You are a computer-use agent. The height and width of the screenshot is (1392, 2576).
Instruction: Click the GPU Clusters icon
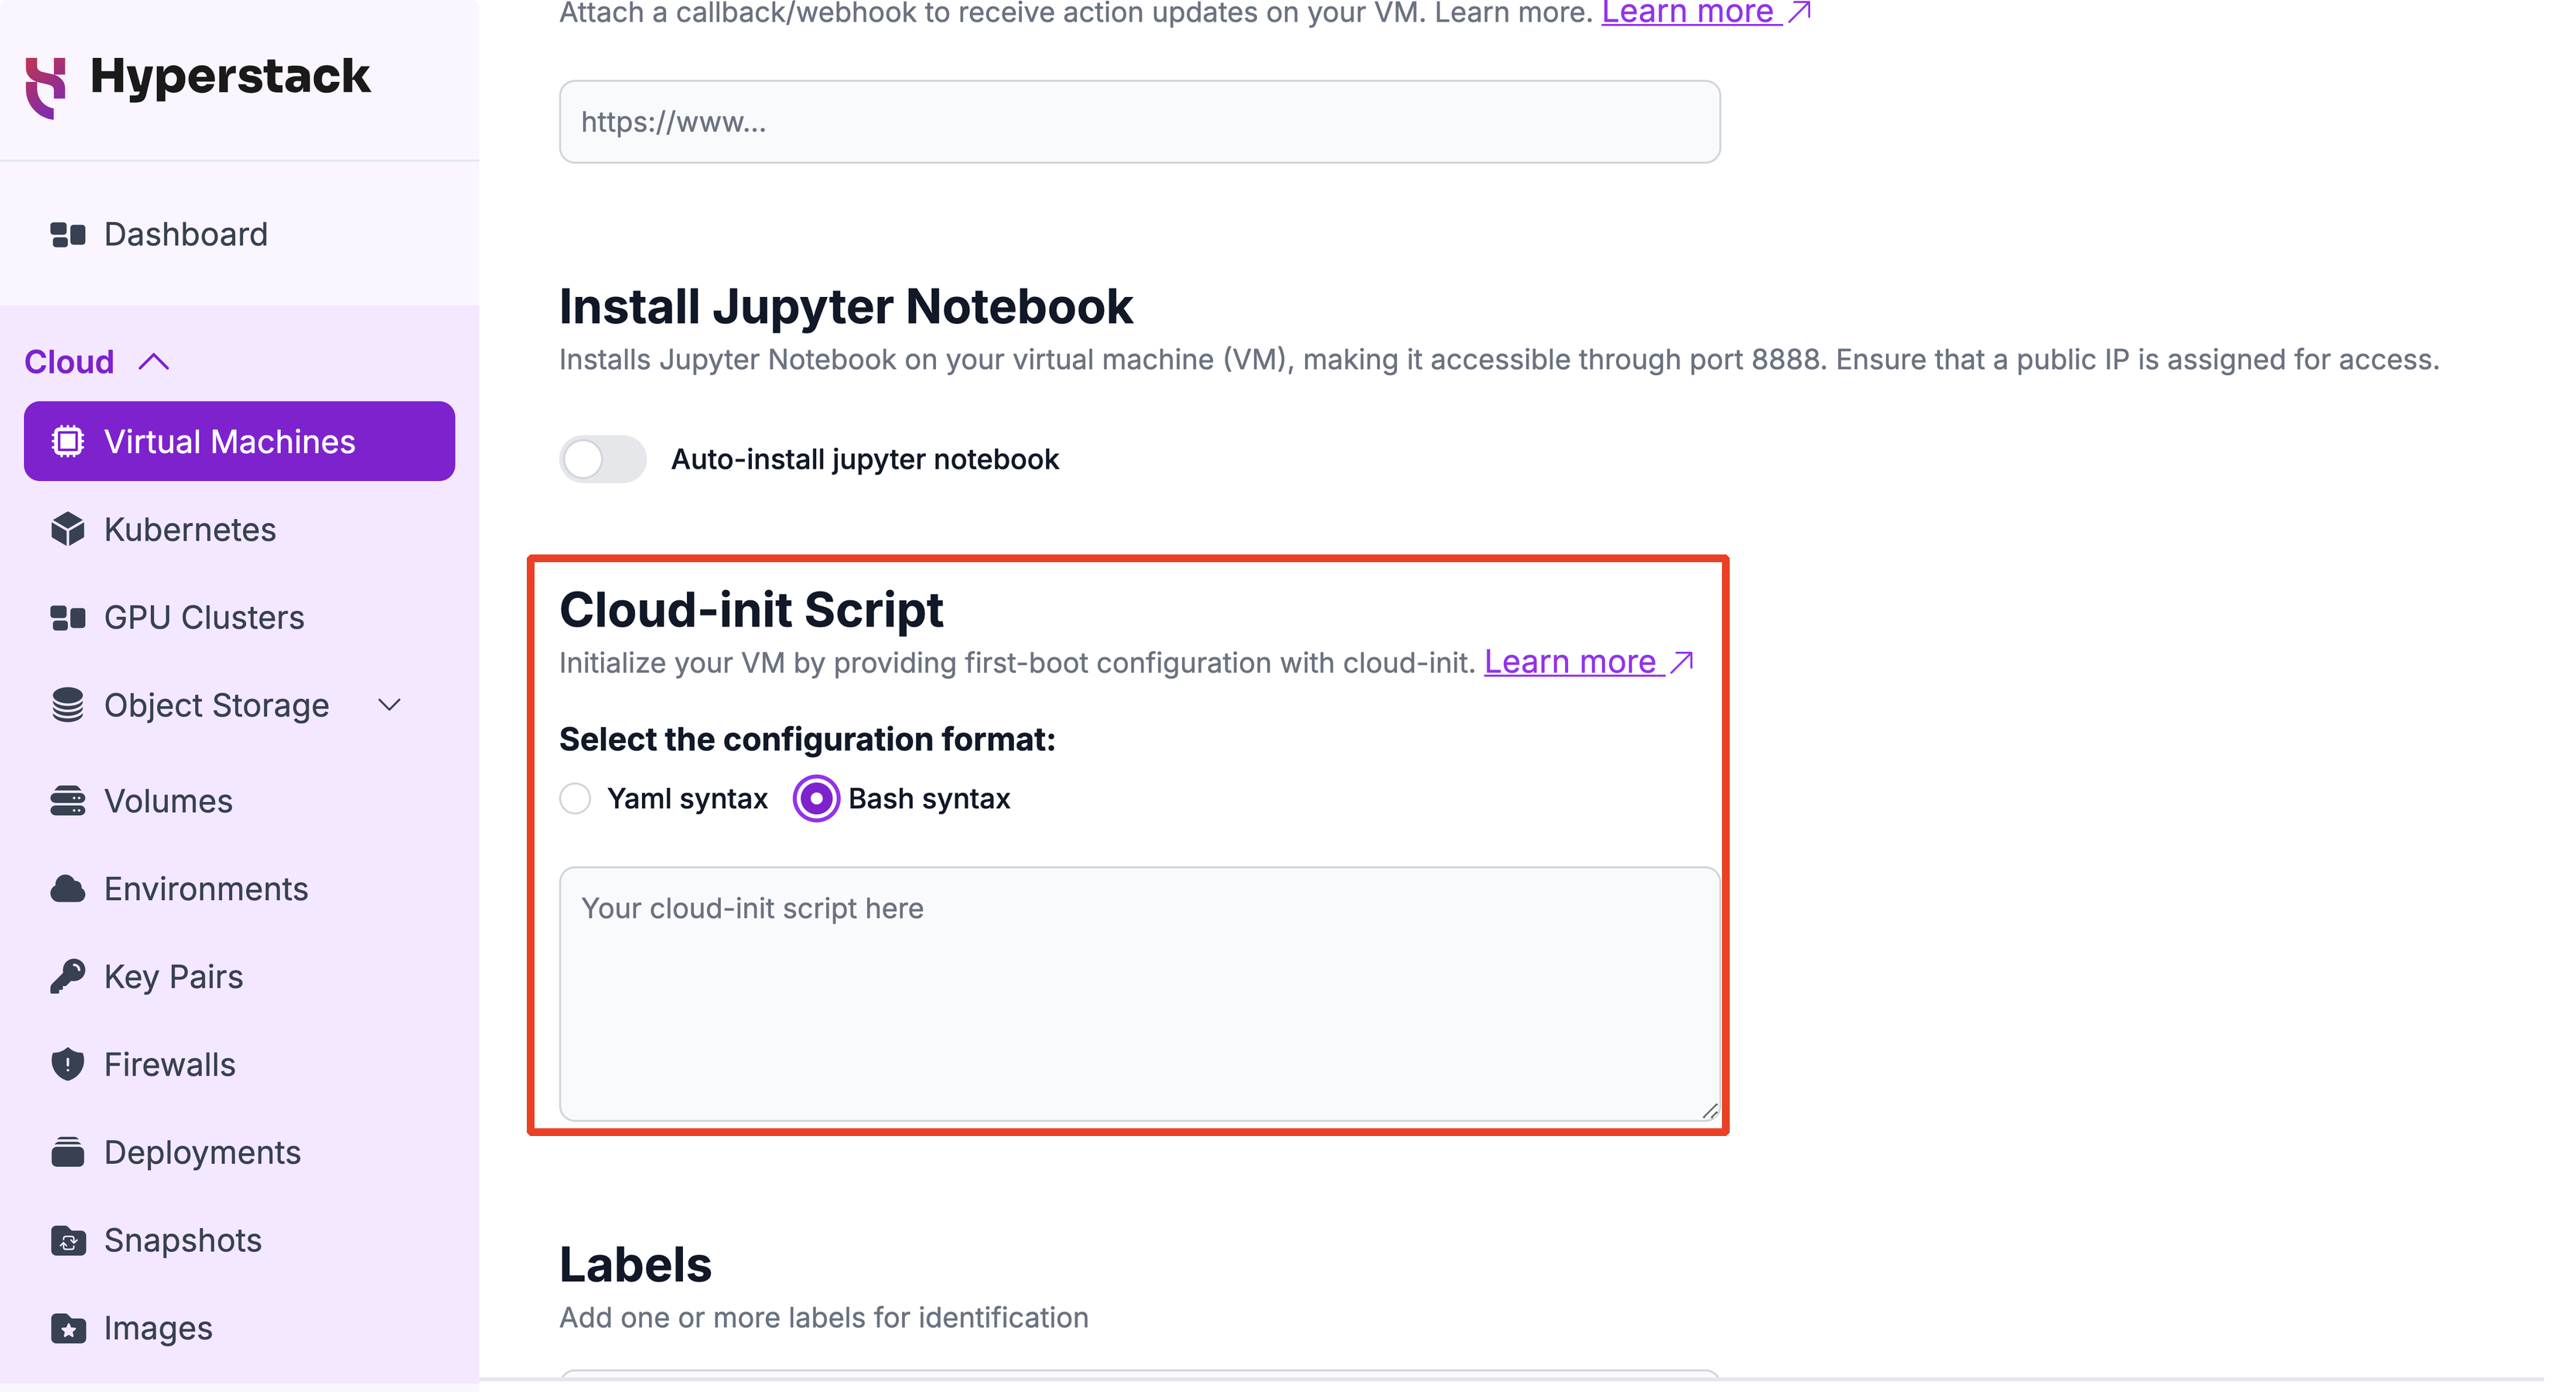(68, 618)
